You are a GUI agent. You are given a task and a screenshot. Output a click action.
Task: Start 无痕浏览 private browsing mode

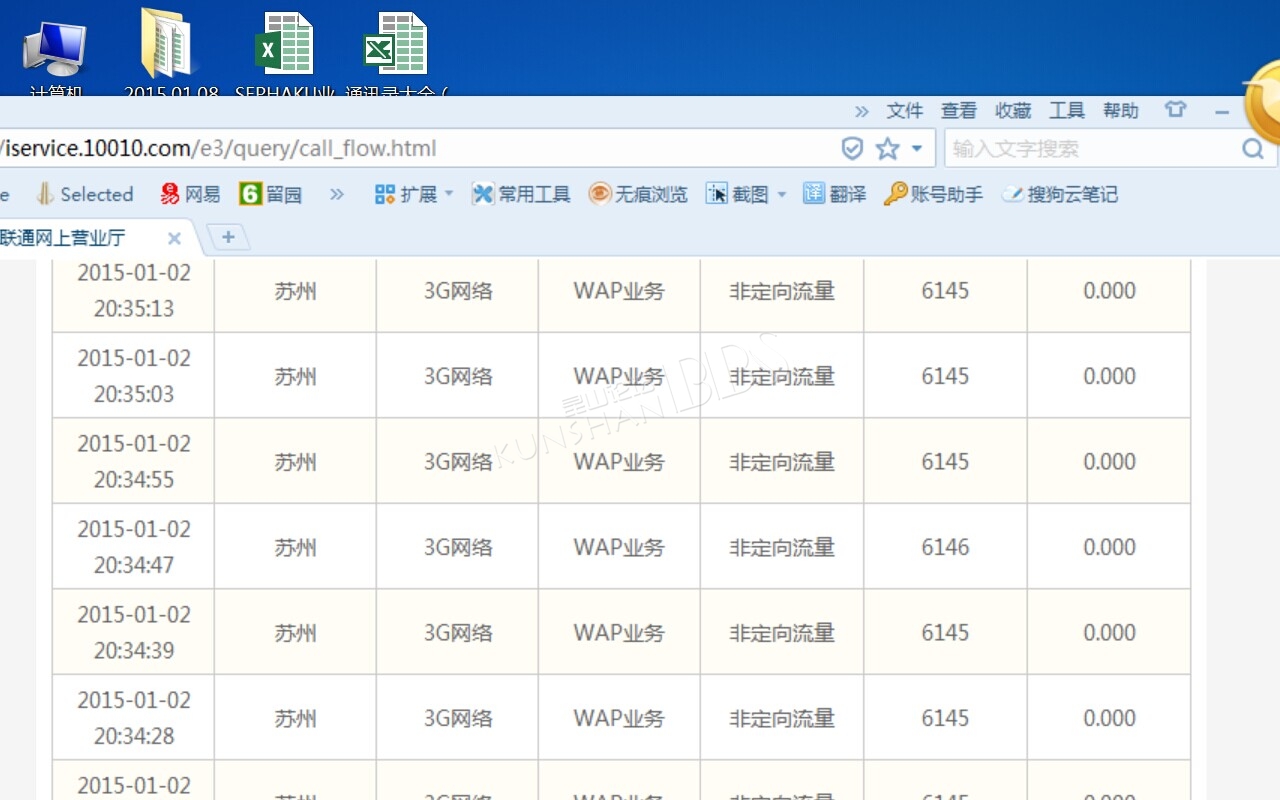tap(638, 194)
